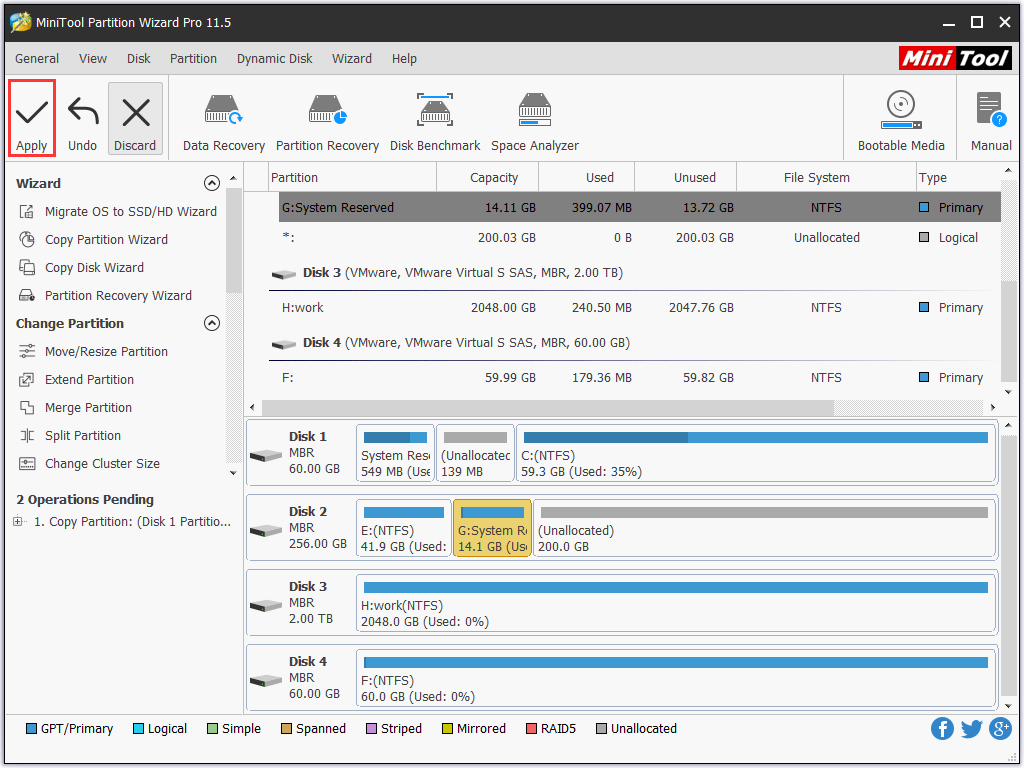The image size is (1024, 768).
Task: Select 200.0 GB Unallocated block on Disk 2
Action: pyautogui.click(x=764, y=529)
